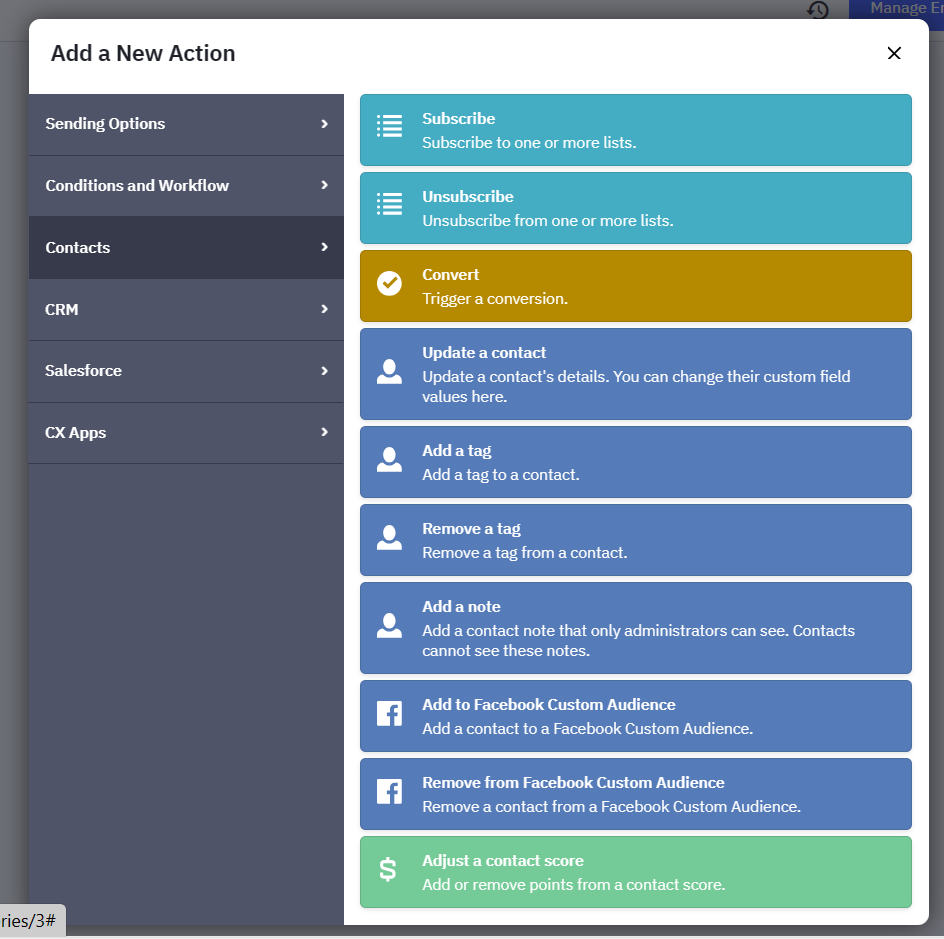
Task: Expand the Salesforce category chevron
Action: pyautogui.click(x=324, y=371)
